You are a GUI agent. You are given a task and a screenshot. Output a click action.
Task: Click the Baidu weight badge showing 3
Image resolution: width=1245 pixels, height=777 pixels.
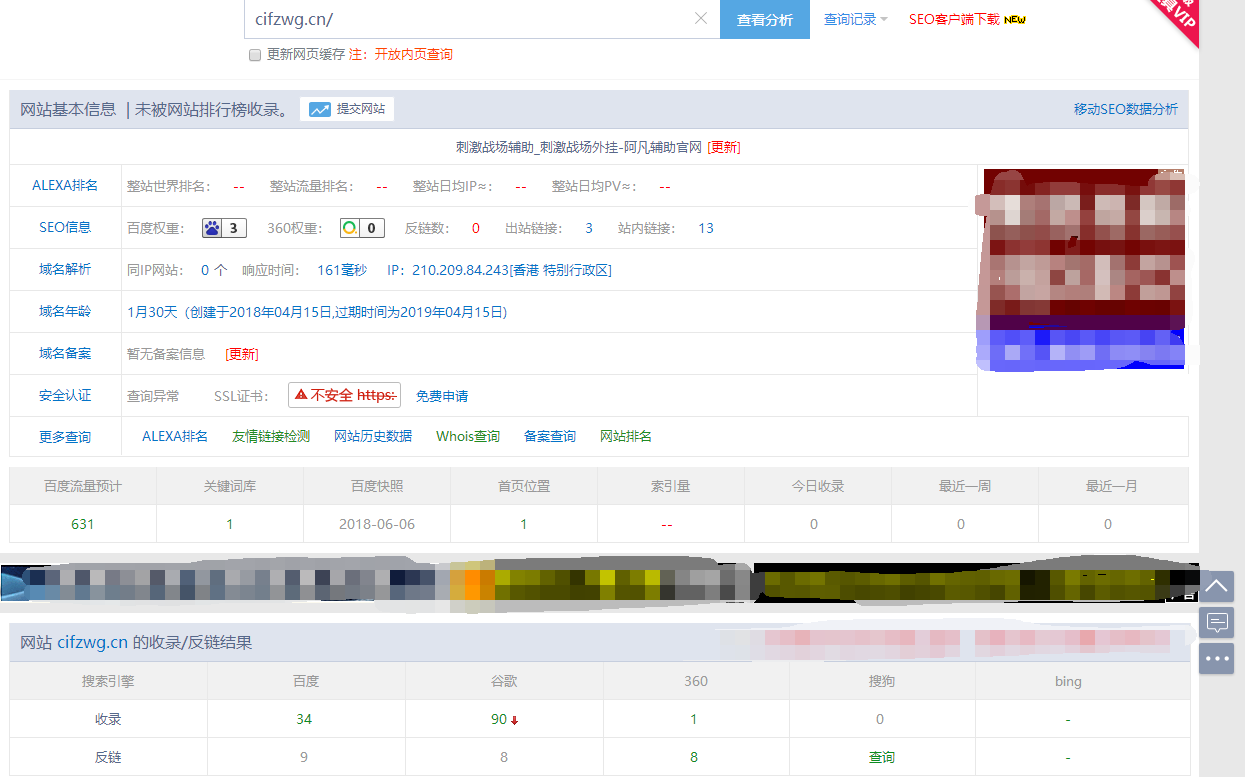224,227
